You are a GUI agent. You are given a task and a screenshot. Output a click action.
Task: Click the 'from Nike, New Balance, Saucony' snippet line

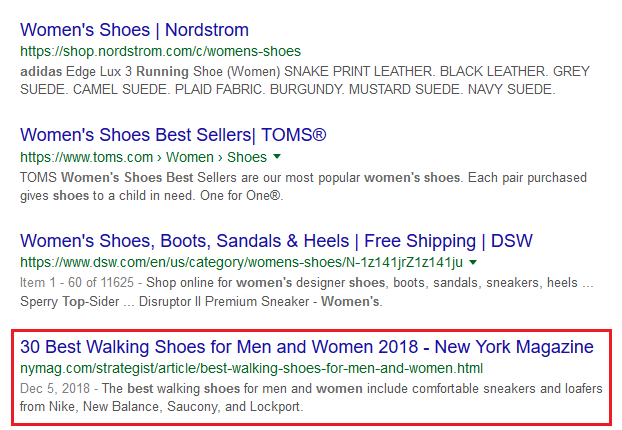click(x=162, y=407)
